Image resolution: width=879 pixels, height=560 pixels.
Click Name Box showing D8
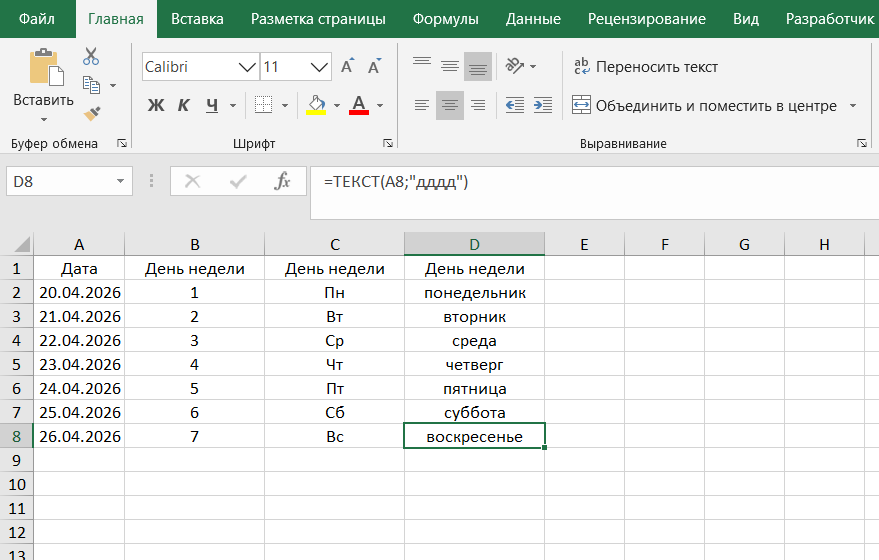pos(59,181)
